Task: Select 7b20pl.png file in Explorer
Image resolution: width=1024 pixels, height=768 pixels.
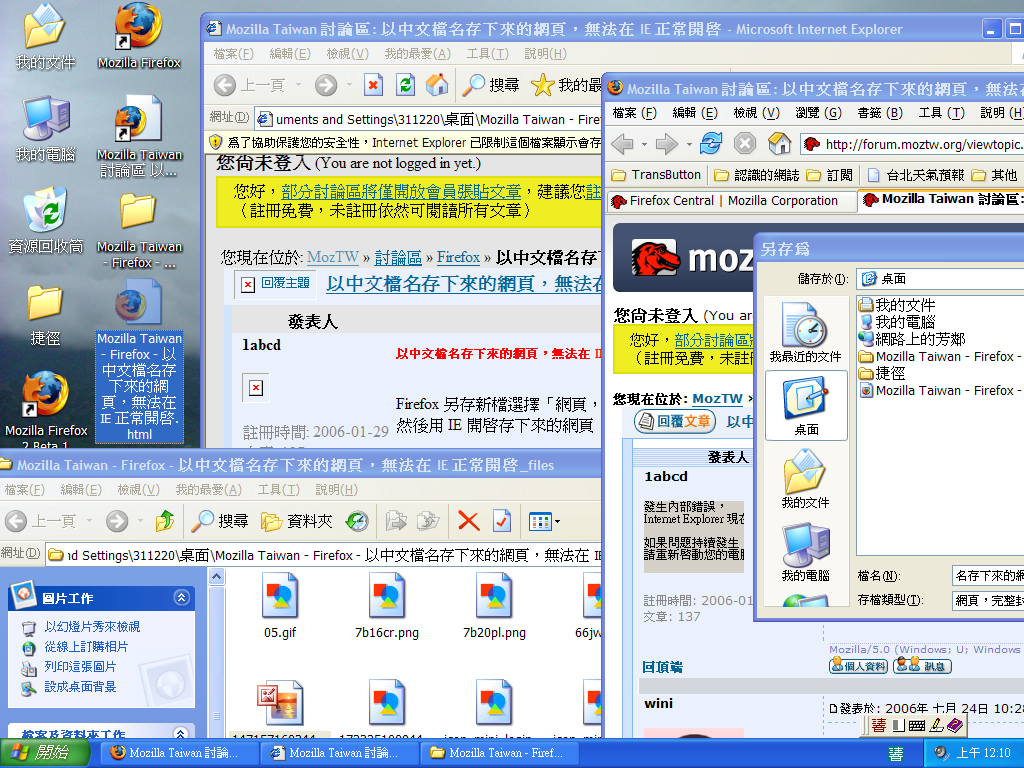Action: (x=494, y=605)
